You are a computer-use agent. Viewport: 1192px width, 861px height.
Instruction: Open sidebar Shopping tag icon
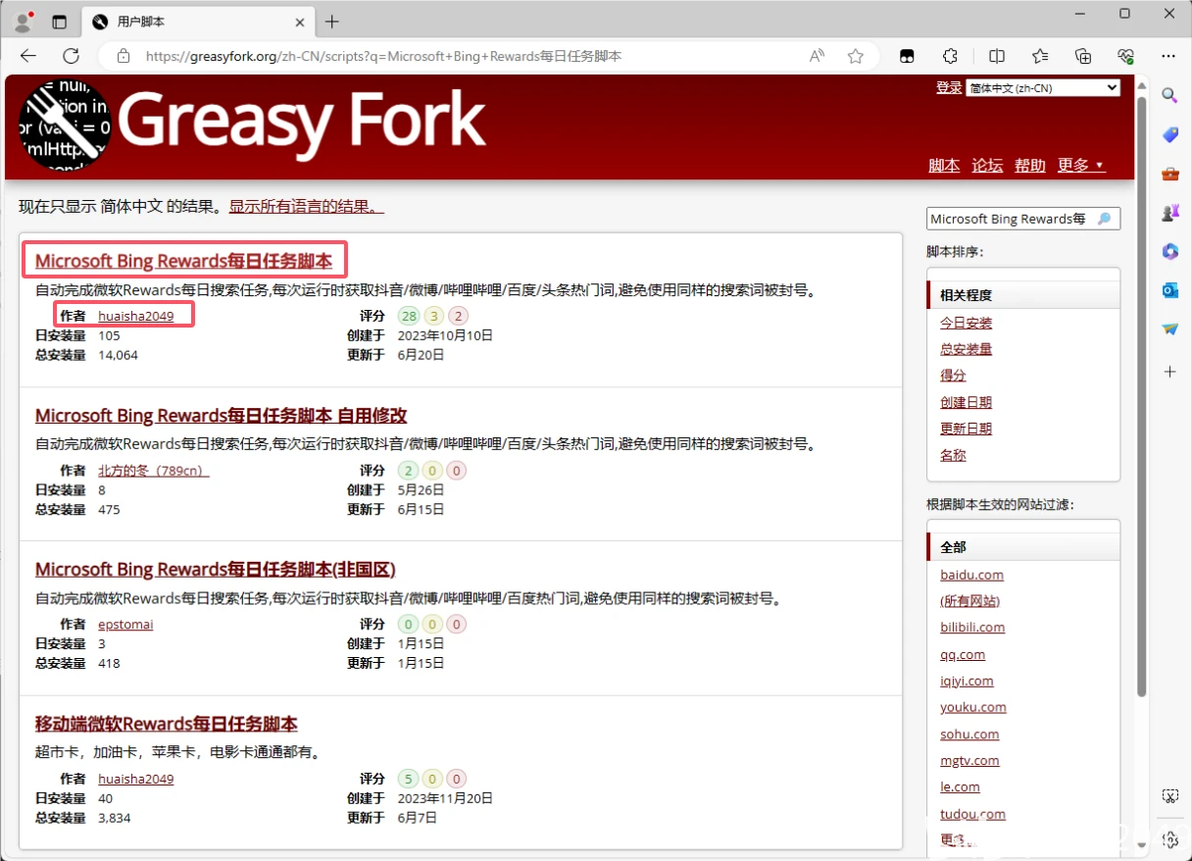pyautogui.click(x=1170, y=135)
